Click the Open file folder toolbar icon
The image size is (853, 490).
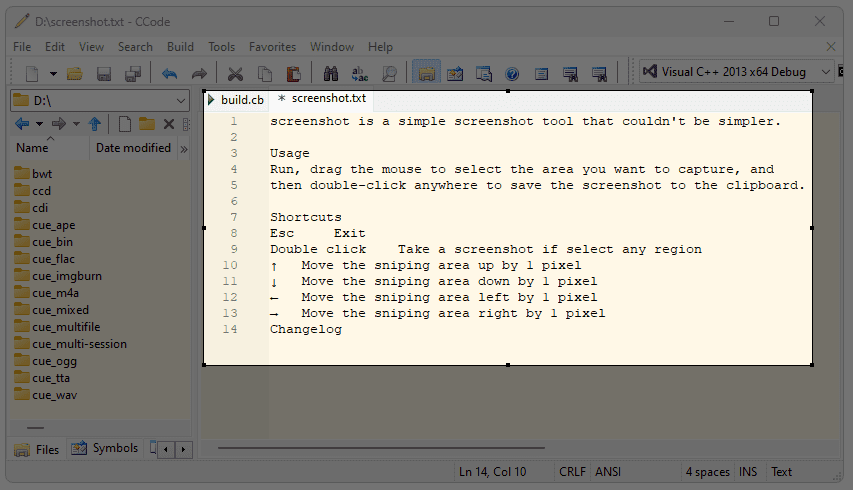pyautogui.click(x=75, y=73)
